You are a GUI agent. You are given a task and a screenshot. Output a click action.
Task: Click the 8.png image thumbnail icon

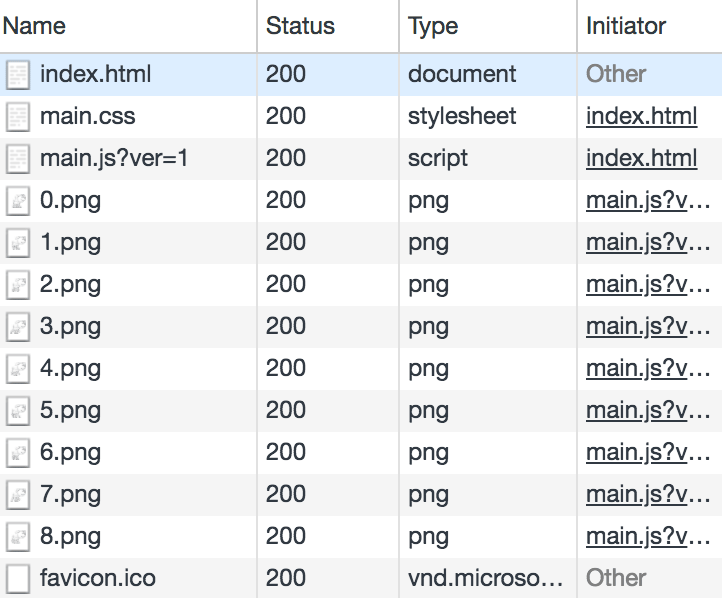[18, 536]
